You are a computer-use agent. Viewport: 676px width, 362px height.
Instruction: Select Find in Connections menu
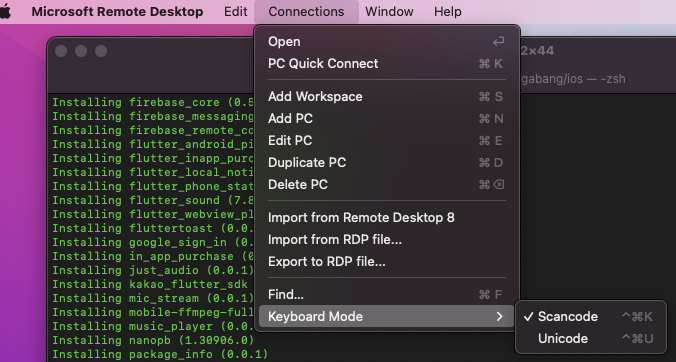387,295
